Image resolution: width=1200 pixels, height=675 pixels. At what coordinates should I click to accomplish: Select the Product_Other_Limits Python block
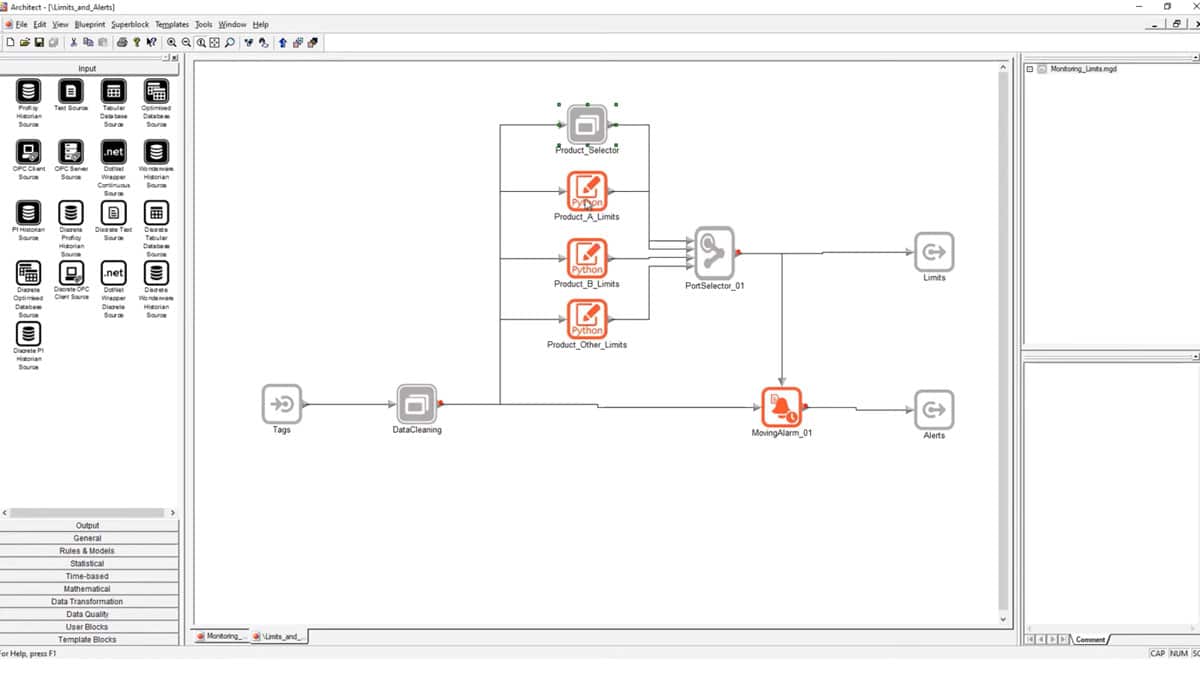[587, 319]
